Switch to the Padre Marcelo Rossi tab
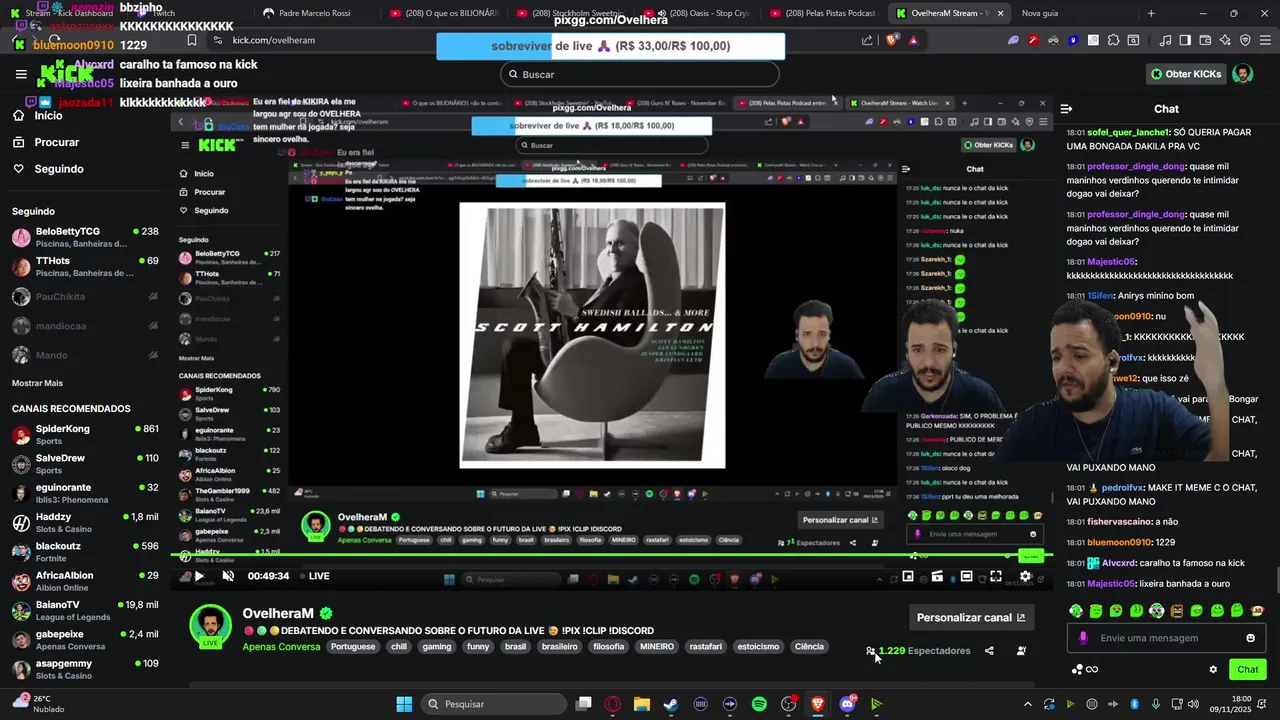The height and width of the screenshot is (720, 1280). tap(315, 13)
